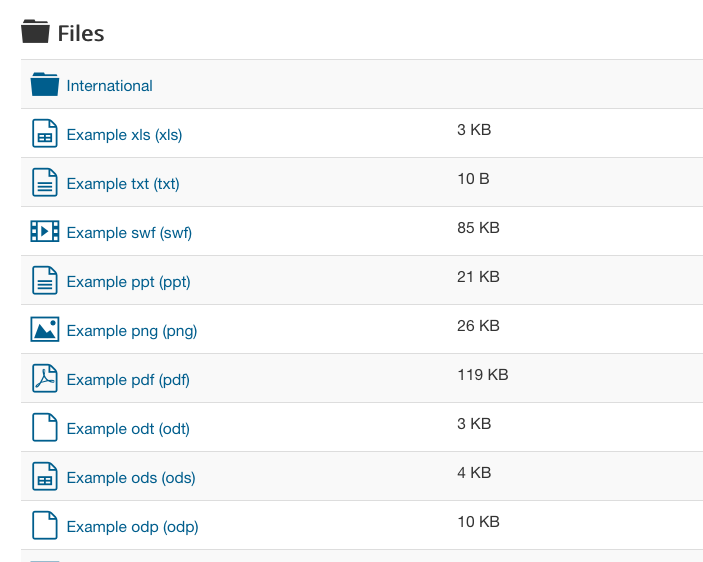Image resolution: width=703 pixels, height=562 pixels.
Task: Click the image icon for Example png
Action: coord(45,329)
